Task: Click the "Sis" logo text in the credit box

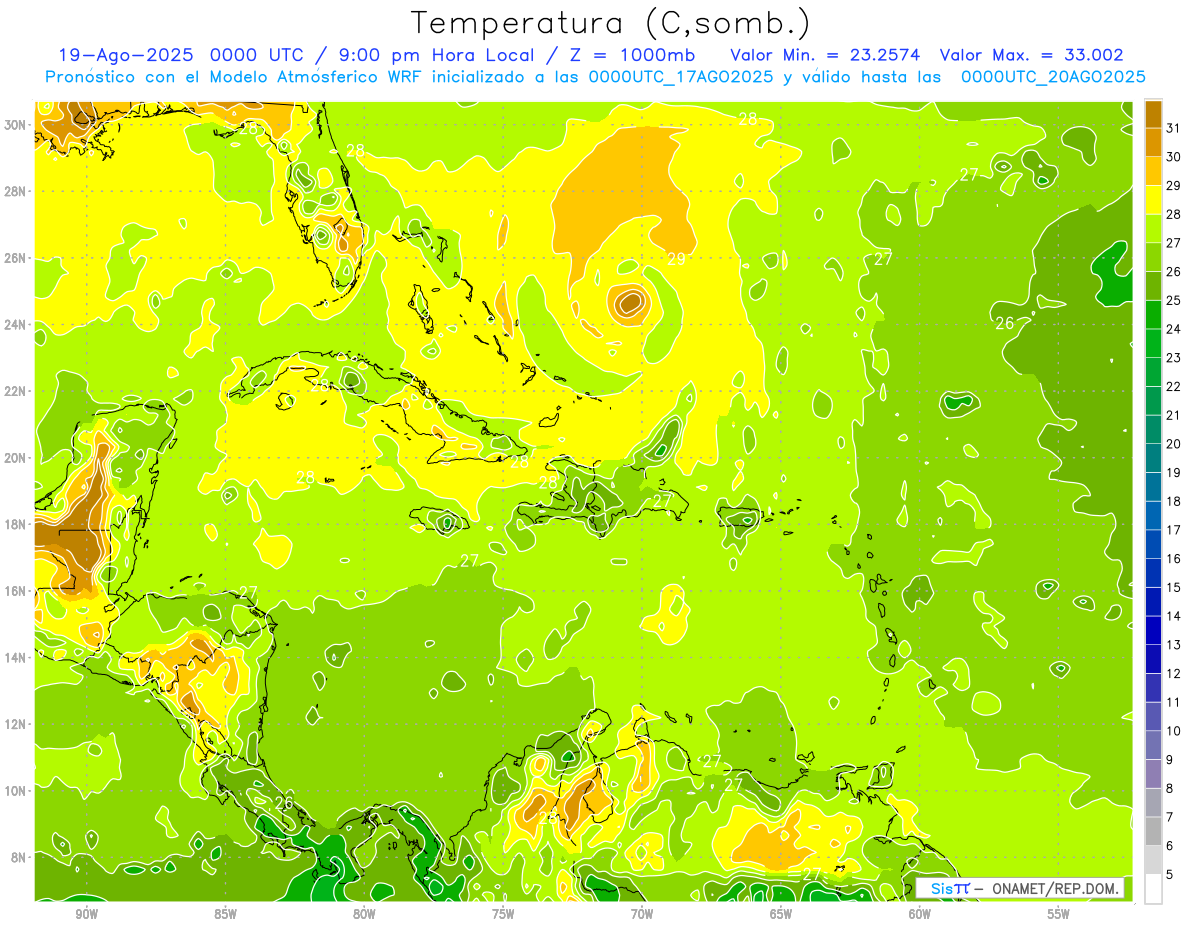Action: coord(941,888)
